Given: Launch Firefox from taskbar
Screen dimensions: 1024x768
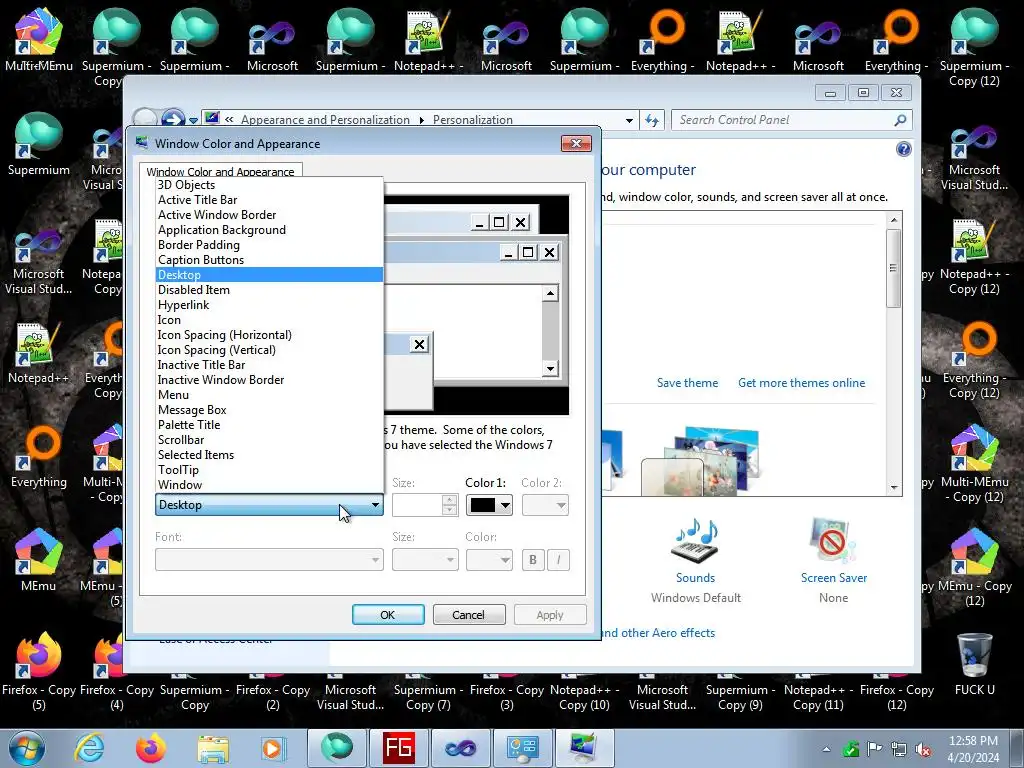Looking at the screenshot, I should [x=151, y=748].
